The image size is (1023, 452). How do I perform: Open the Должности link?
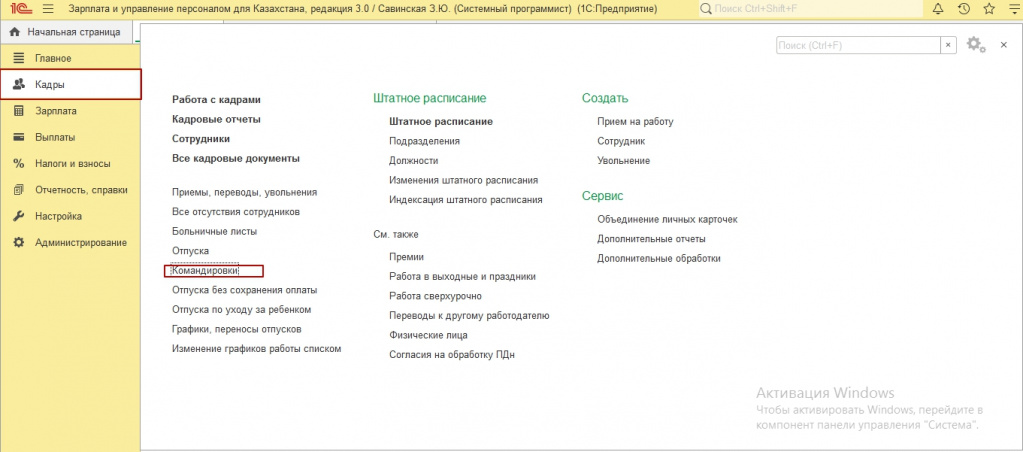coord(414,160)
